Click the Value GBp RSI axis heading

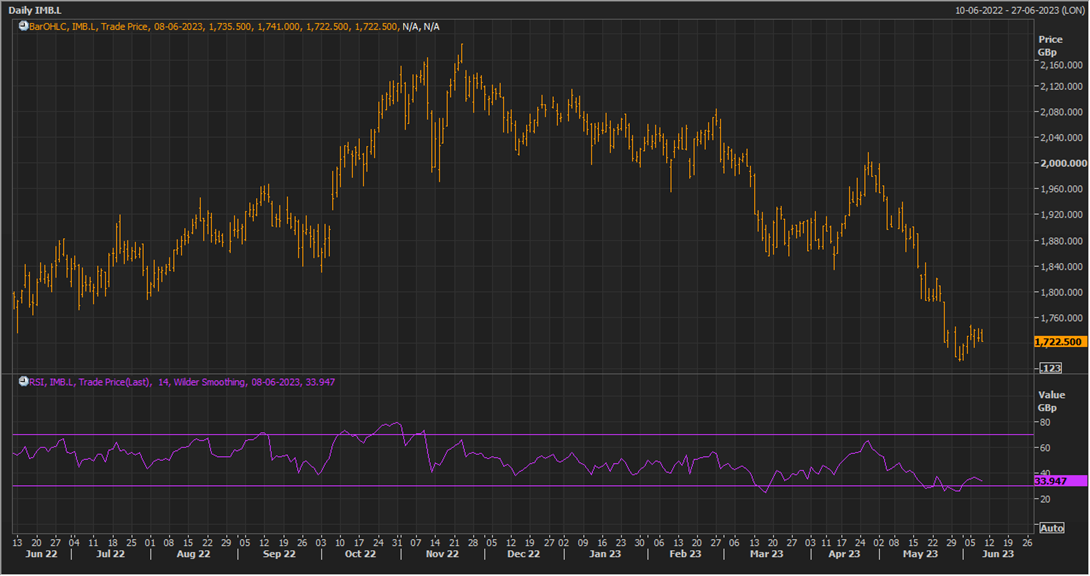pos(1052,401)
